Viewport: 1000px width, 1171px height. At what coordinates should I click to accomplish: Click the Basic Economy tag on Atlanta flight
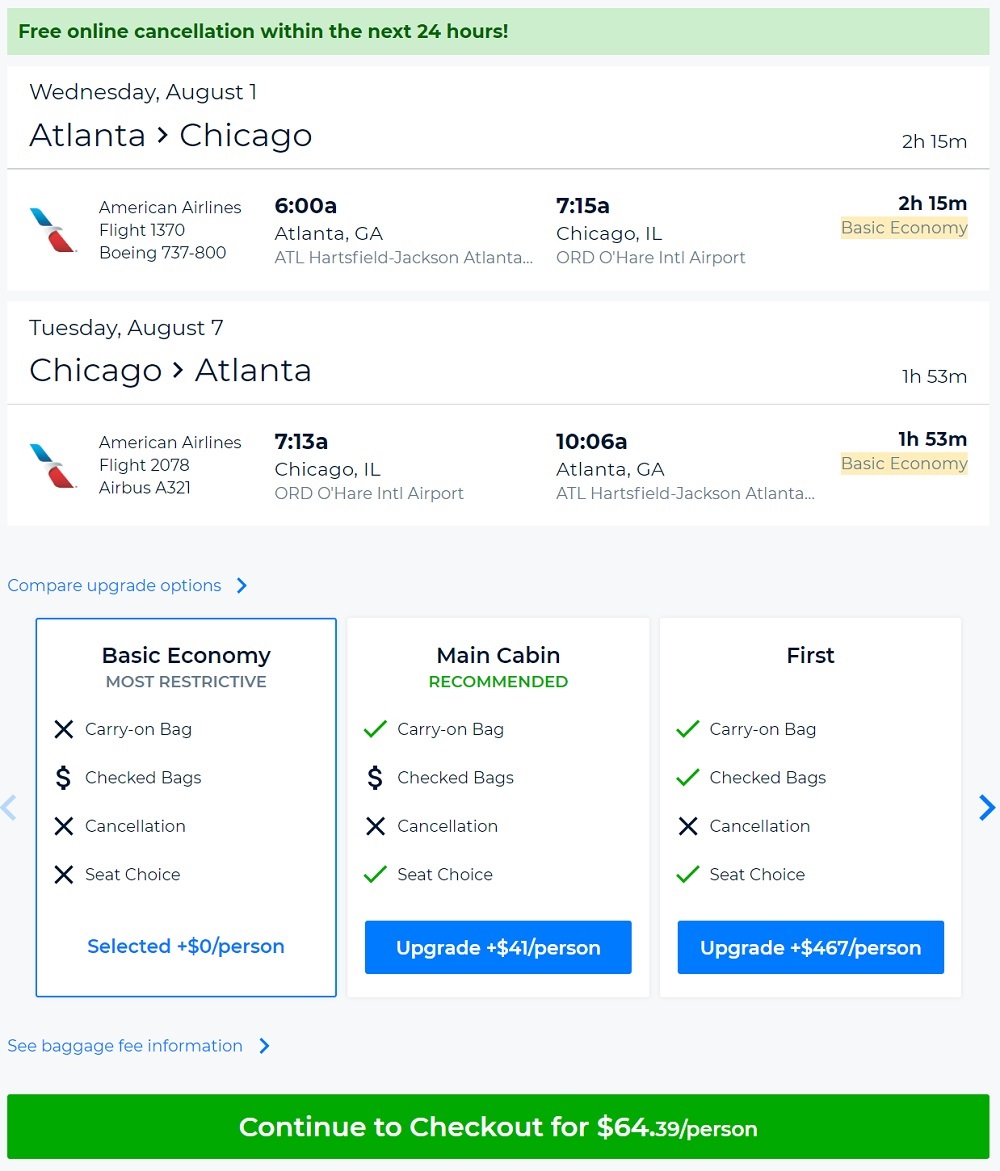[x=904, y=228]
